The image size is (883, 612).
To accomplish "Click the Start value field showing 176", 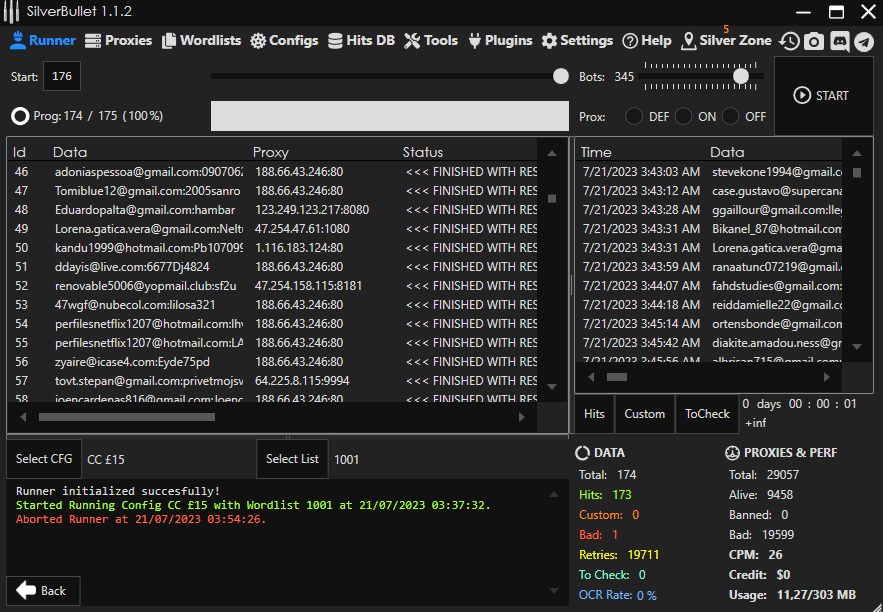I will [x=62, y=76].
